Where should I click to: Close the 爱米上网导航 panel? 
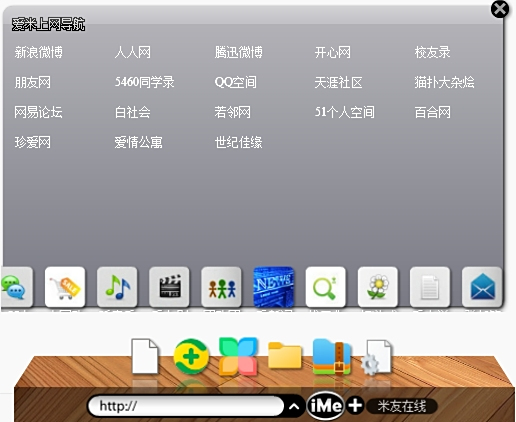point(500,9)
